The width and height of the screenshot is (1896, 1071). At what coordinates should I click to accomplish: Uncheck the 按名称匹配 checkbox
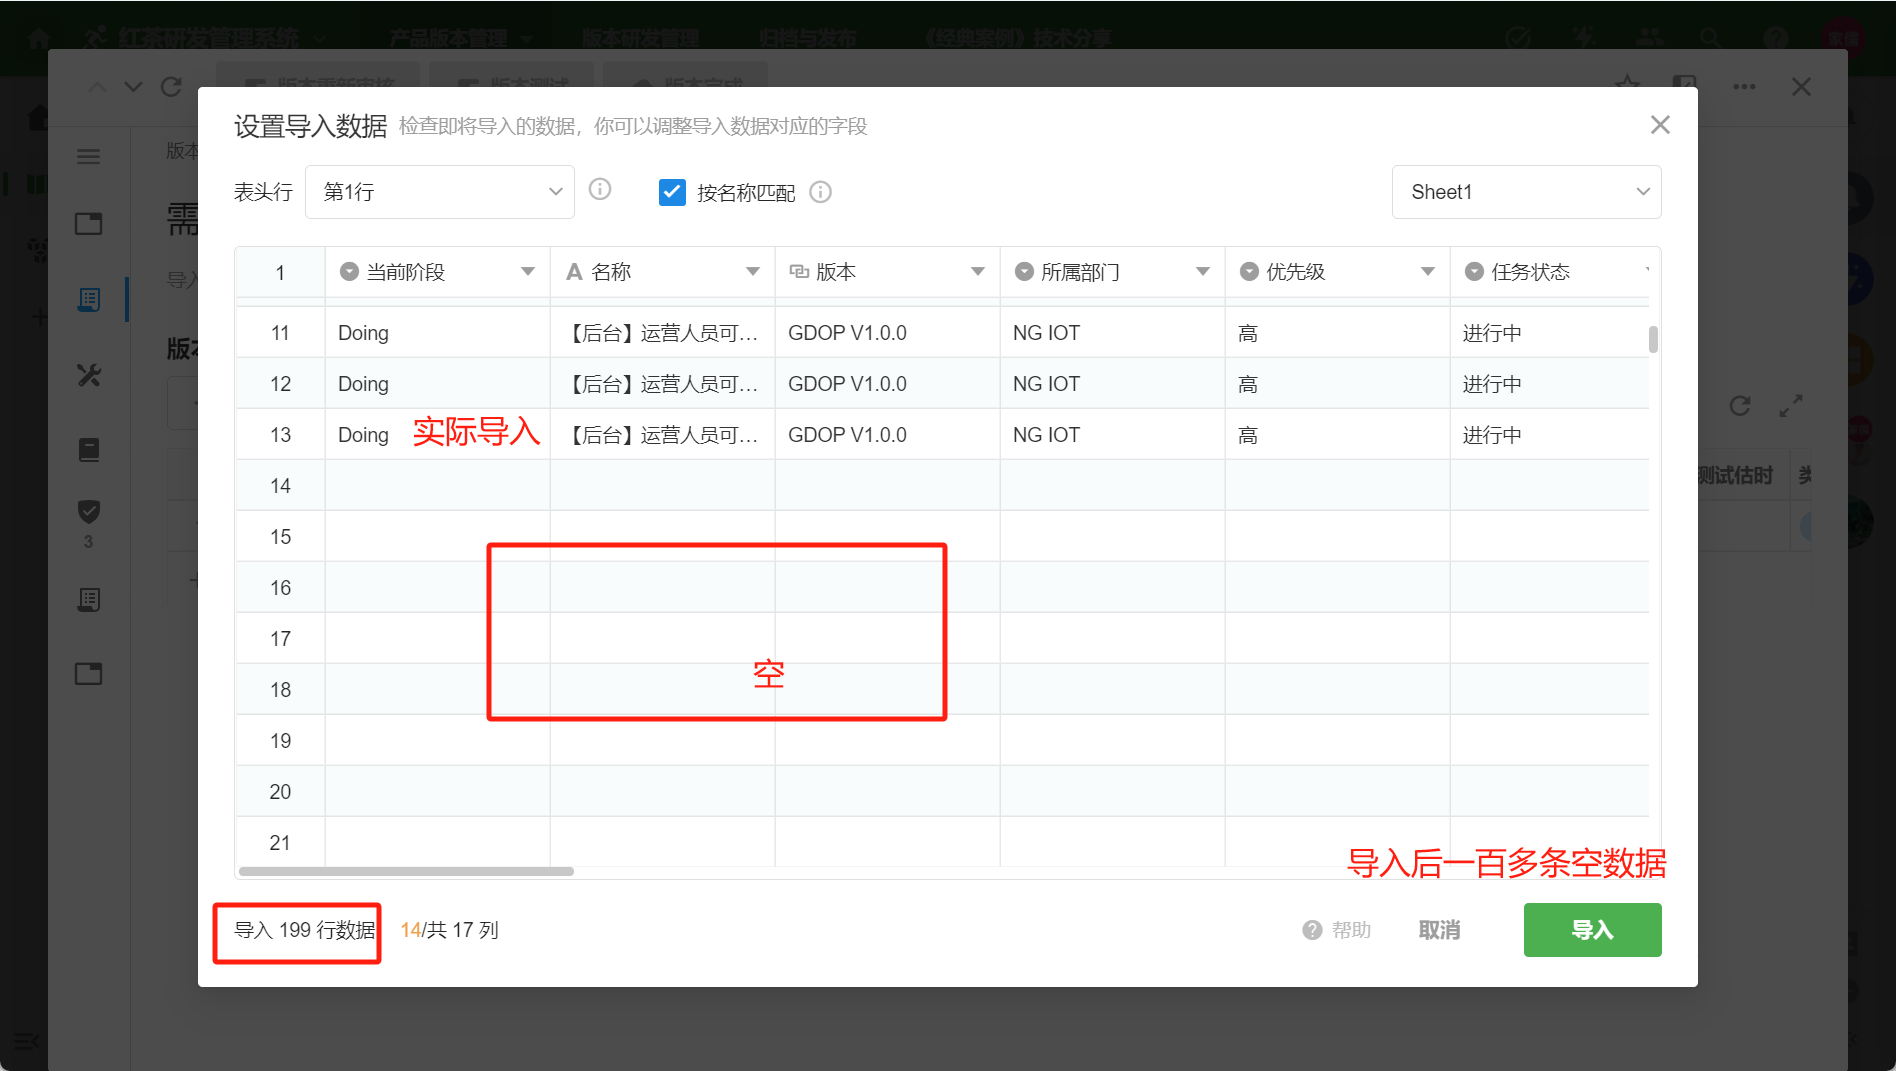coord(672,192)
